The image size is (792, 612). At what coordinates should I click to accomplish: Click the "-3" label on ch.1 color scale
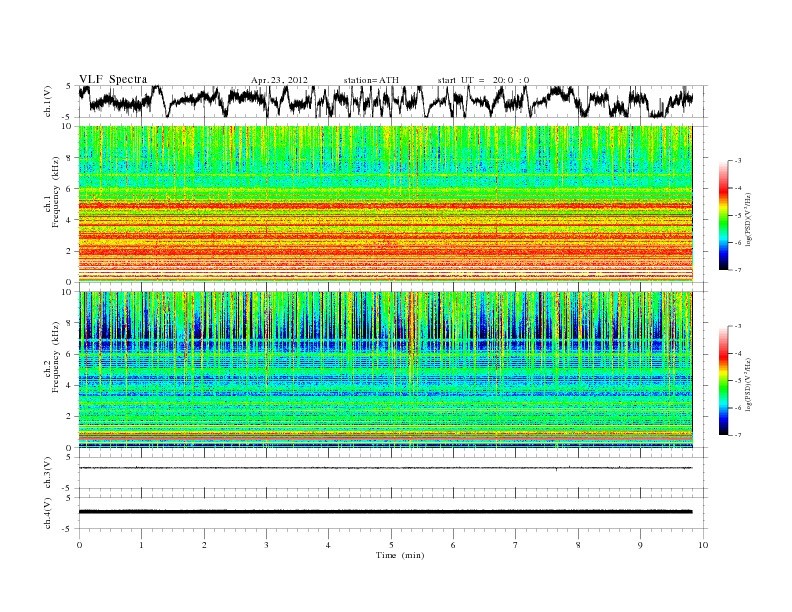pos(737,161)
